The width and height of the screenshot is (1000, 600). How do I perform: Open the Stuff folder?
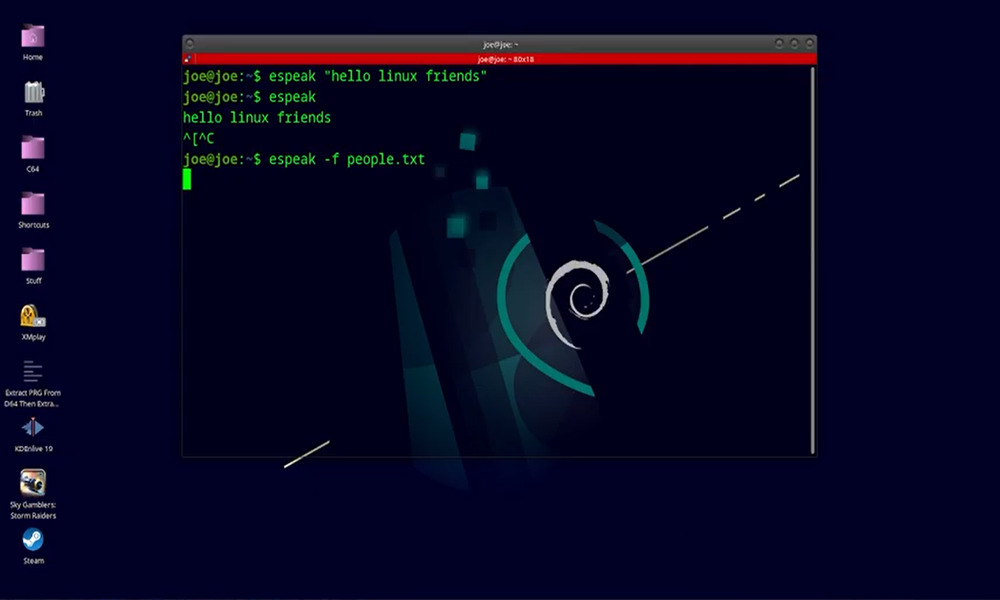[33, 261]
